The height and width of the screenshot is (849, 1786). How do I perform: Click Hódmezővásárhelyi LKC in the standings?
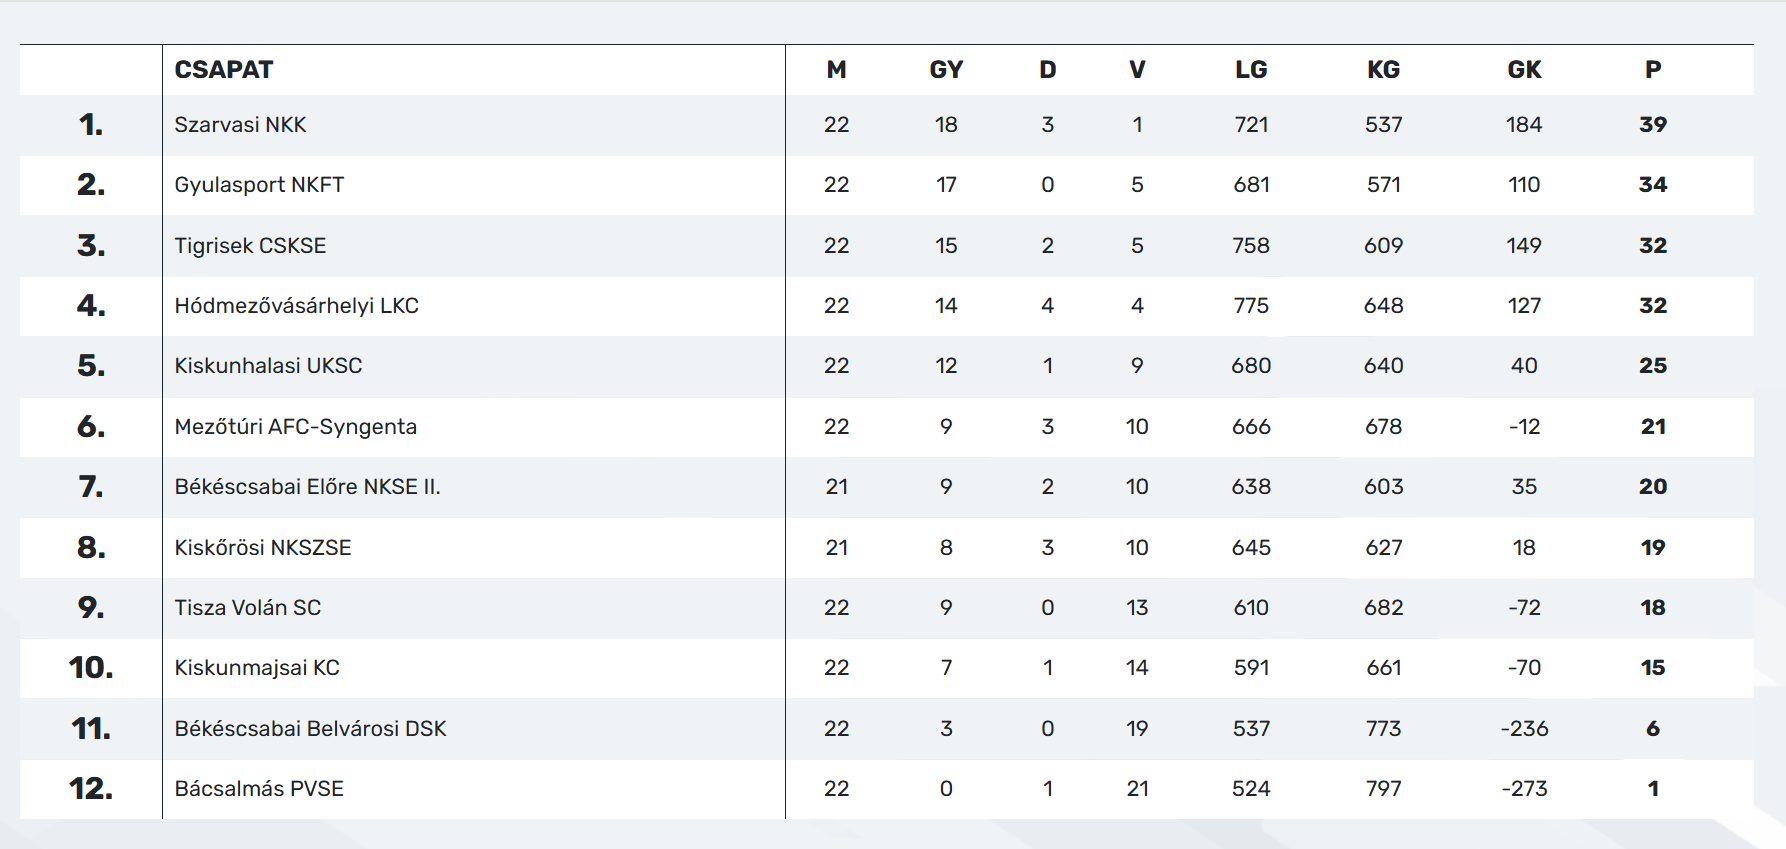(296, 306)
